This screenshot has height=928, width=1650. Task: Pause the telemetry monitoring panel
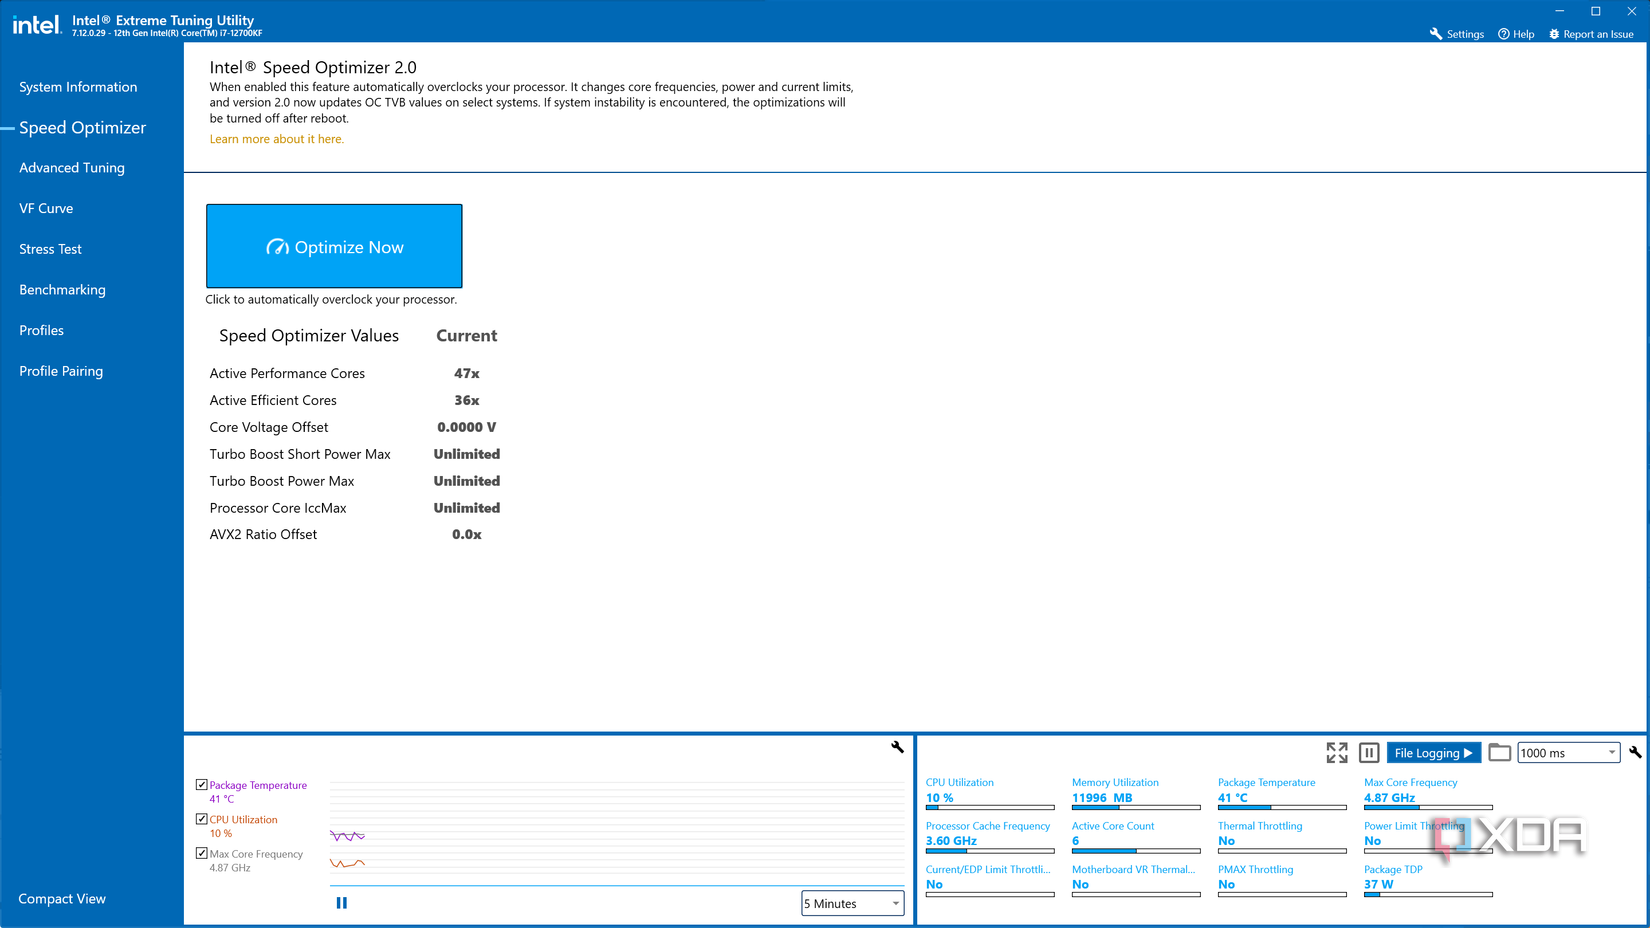pos(1368,752)
